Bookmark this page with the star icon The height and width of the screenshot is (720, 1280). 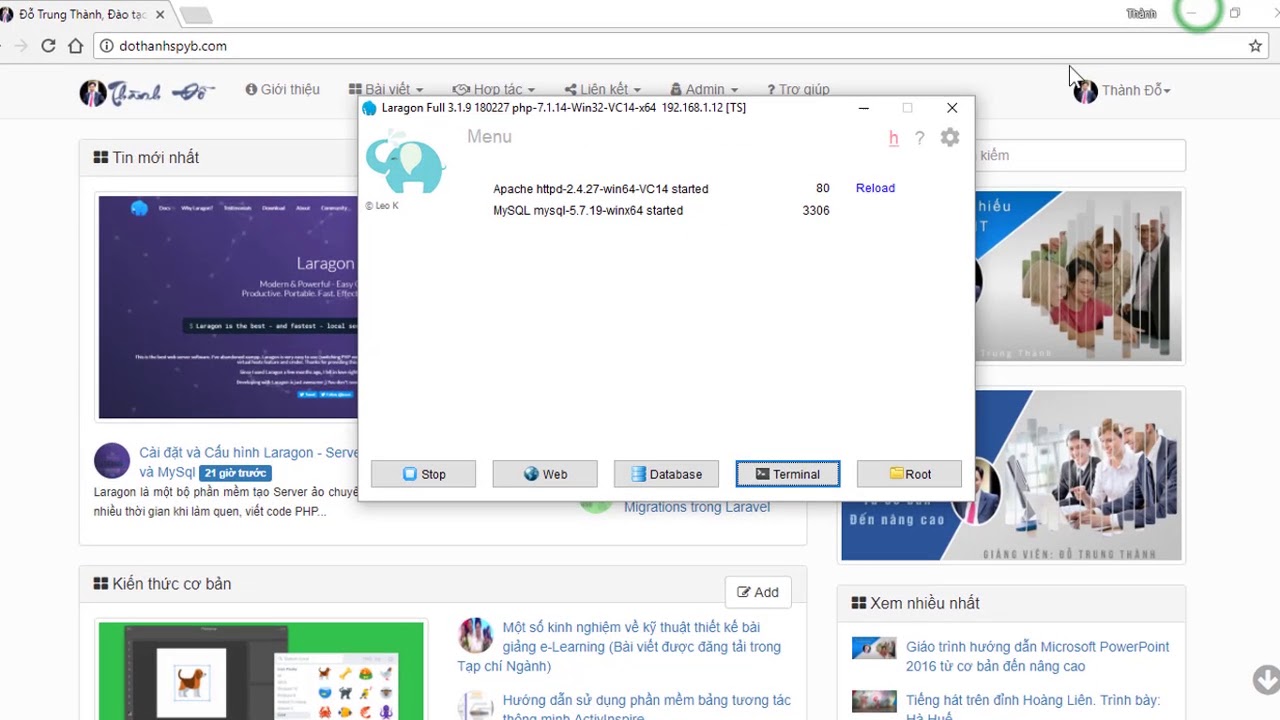tap(1255, 46)
